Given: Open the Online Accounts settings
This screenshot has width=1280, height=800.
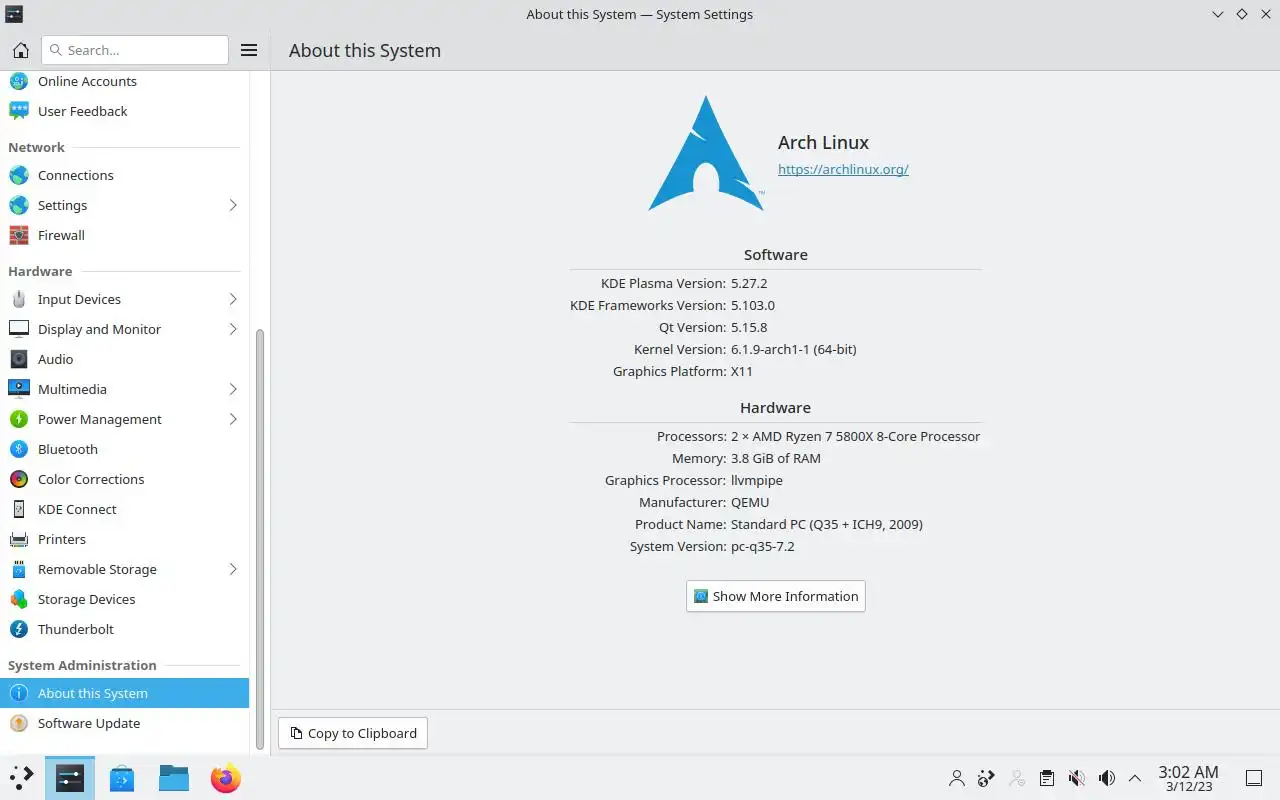Looking at the screenshot, I should (124, 81).
